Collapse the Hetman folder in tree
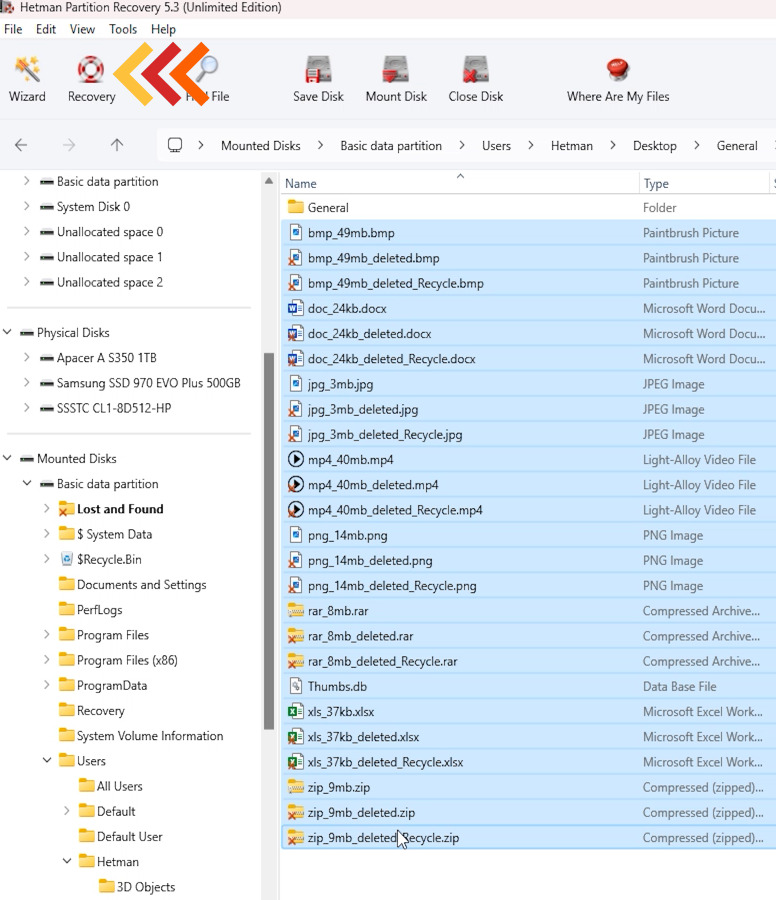 67,861
